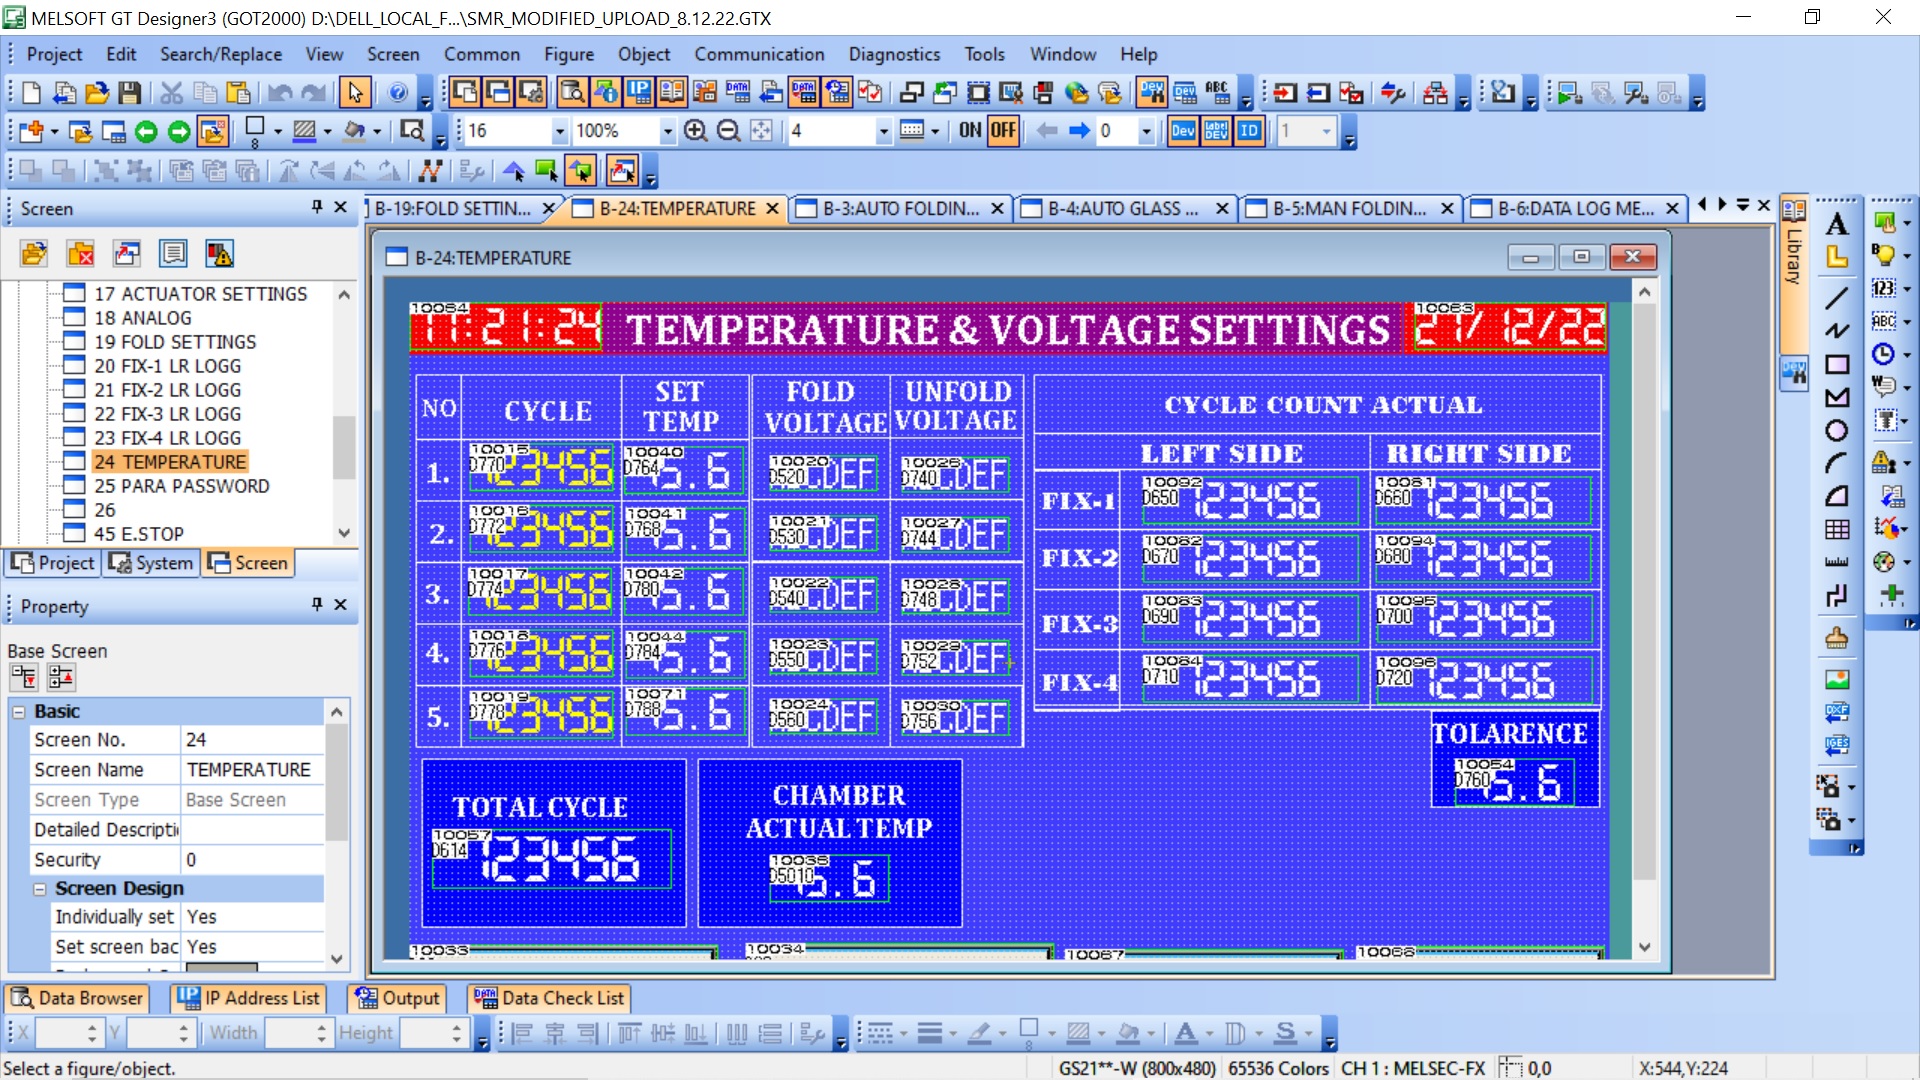
Task: Open the grid spacing 16 dropdown
Action: [559, 131]
